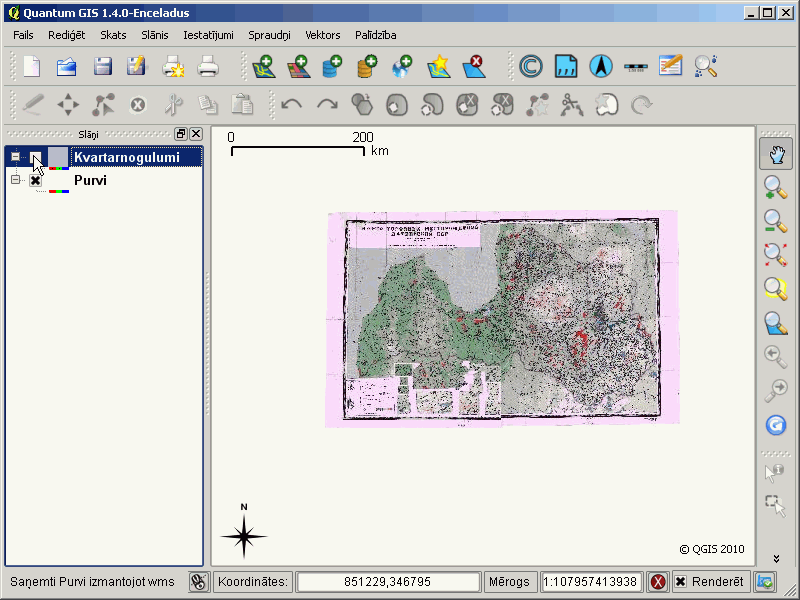The height and width of the screenshot is (600, 800).
Task: Select the Kvartarnogulumi layer name
Action: 127,157
